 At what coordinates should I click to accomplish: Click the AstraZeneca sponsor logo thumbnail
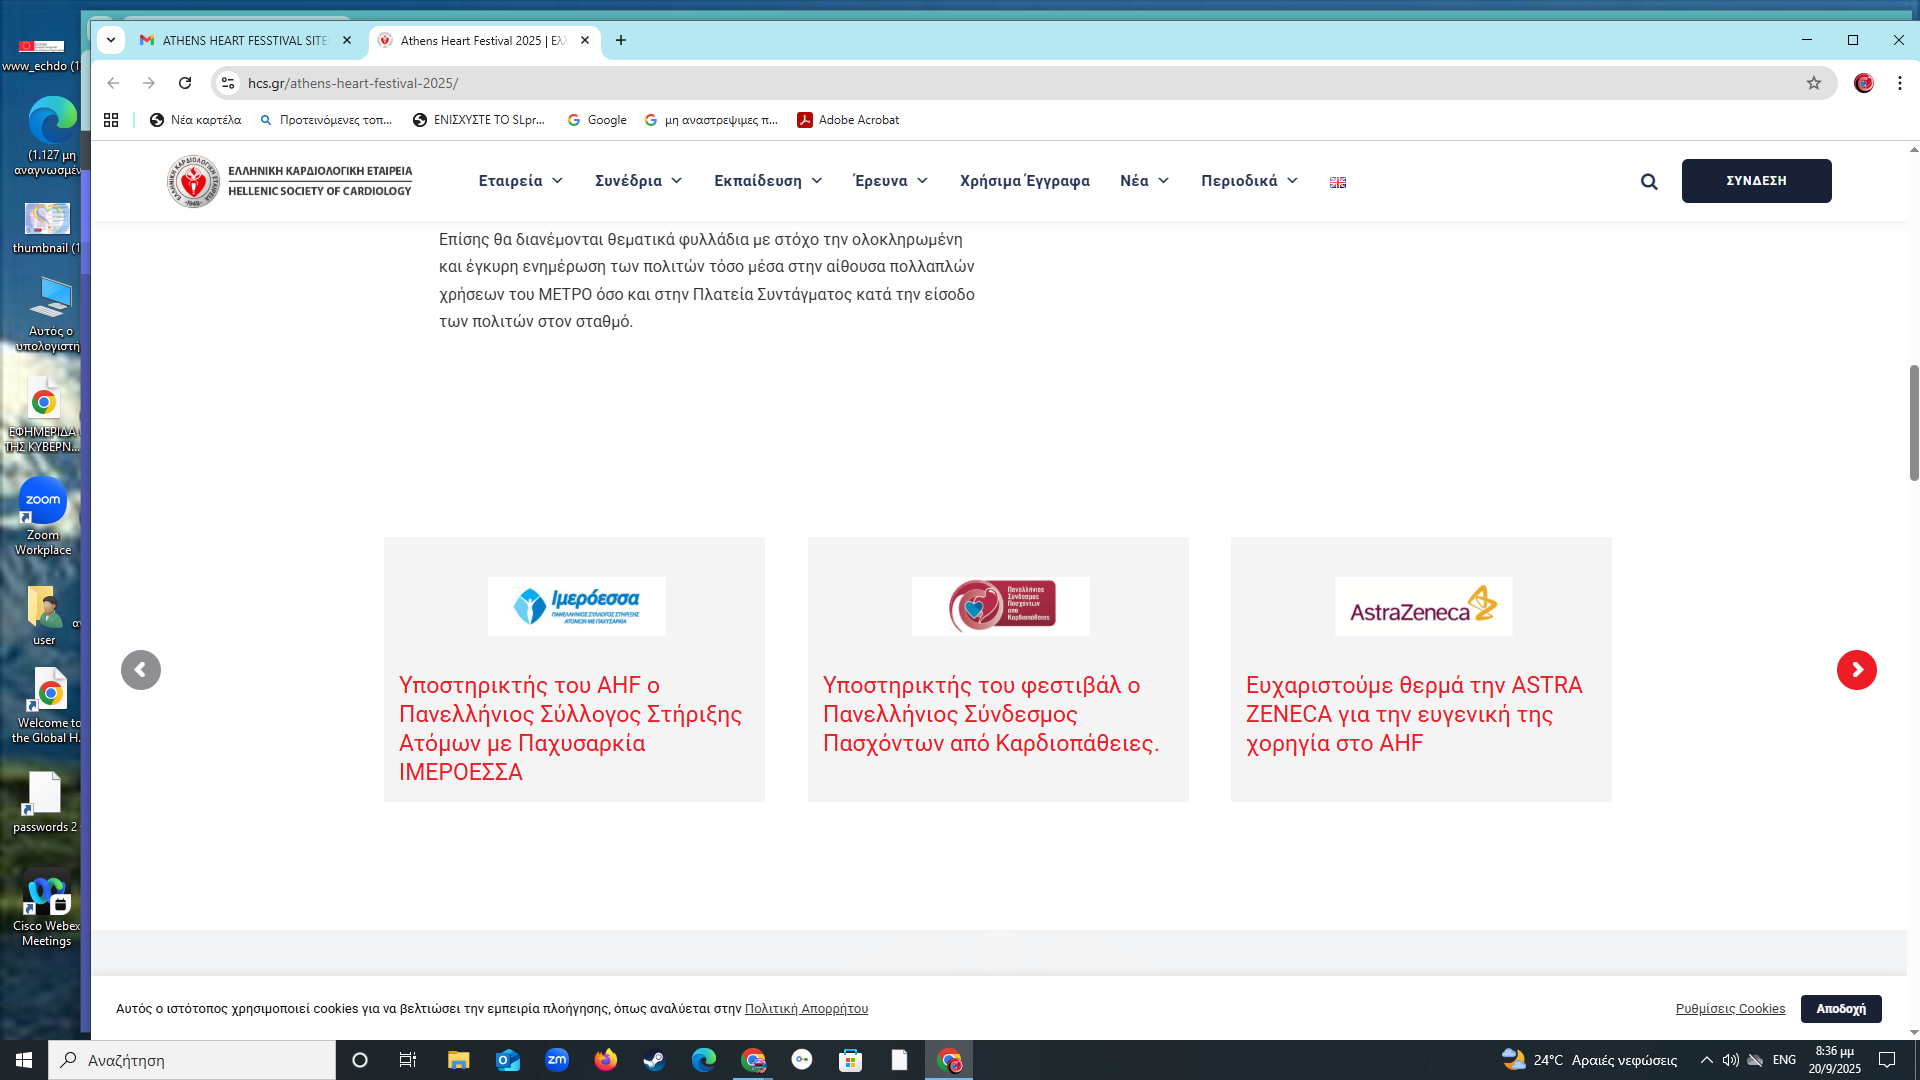click(x=1423, y=606)
